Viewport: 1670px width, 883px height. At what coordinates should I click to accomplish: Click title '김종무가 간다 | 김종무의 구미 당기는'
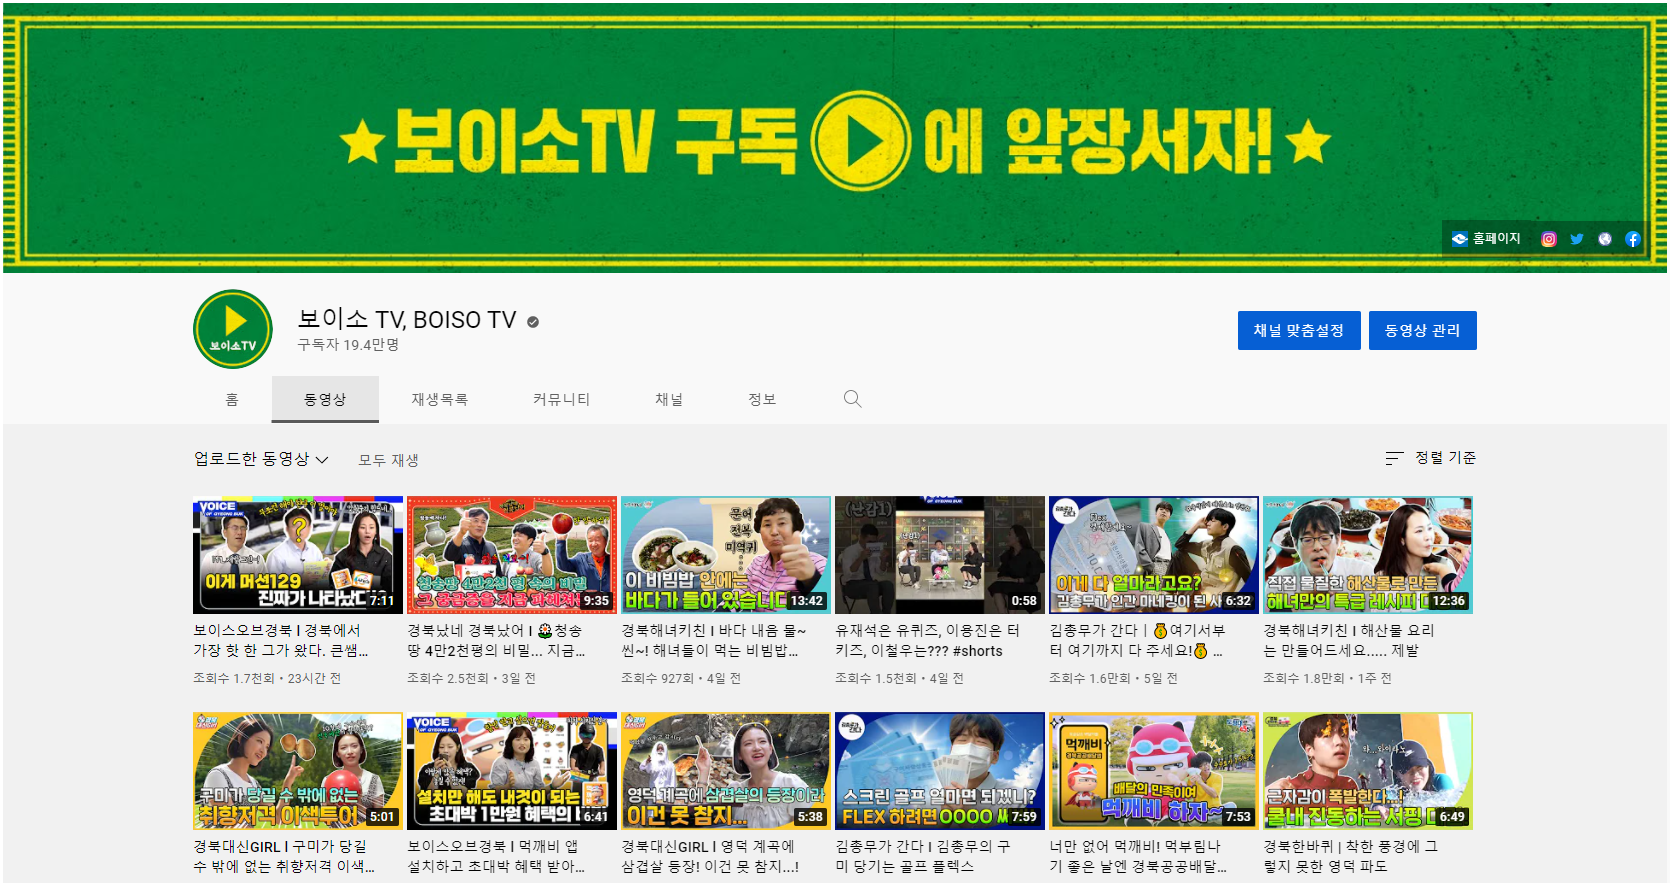923,856
